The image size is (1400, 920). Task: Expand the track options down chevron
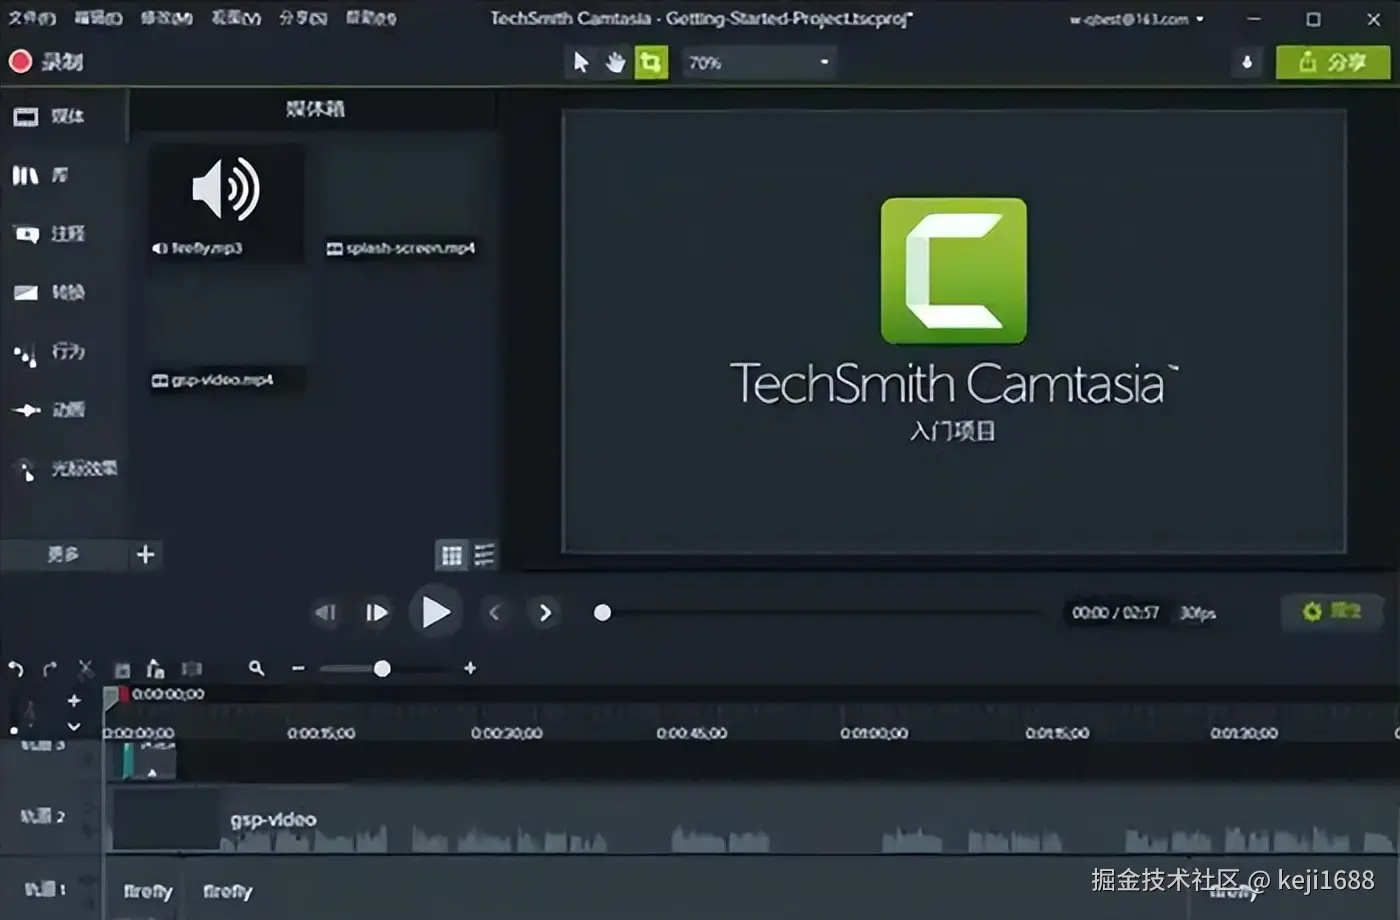[74, 726]
